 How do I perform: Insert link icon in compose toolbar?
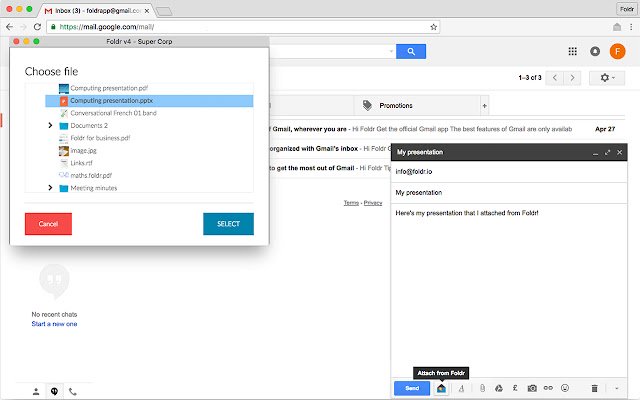coord(548,388)
